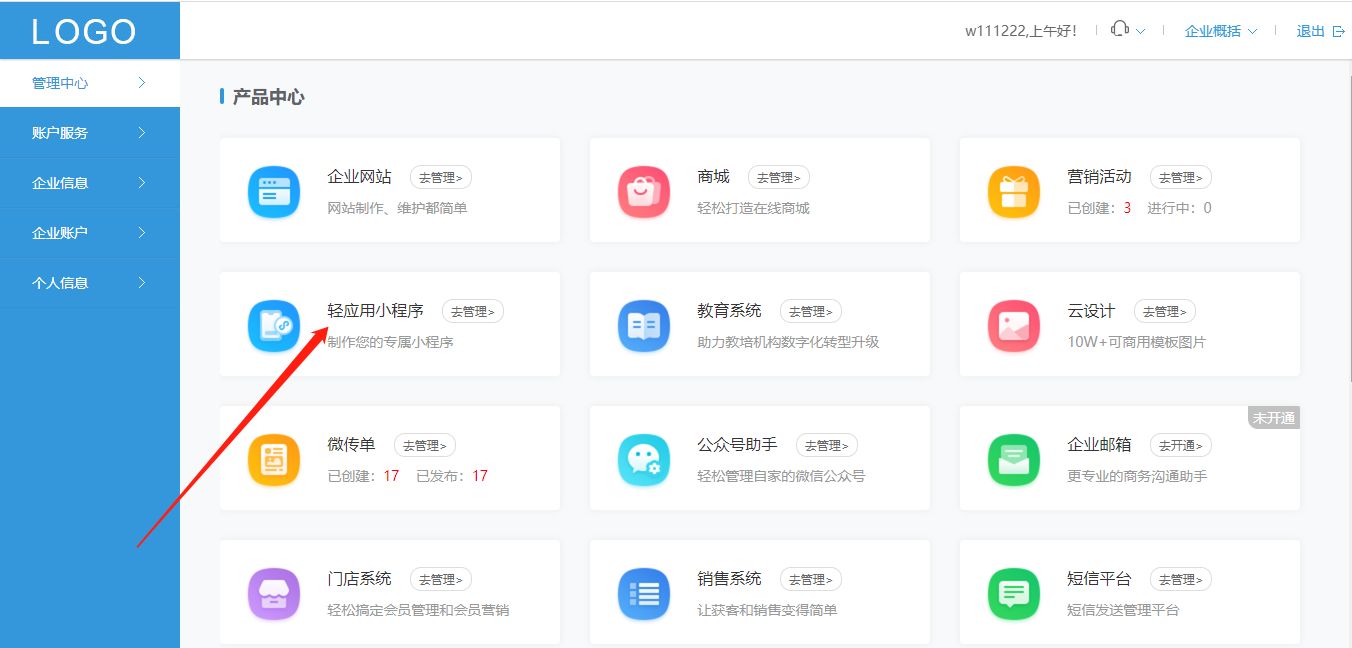Screen dimensions: 1352x648
Task: Click the 退出 logout arrow icon
Action: pos(1339,31)
